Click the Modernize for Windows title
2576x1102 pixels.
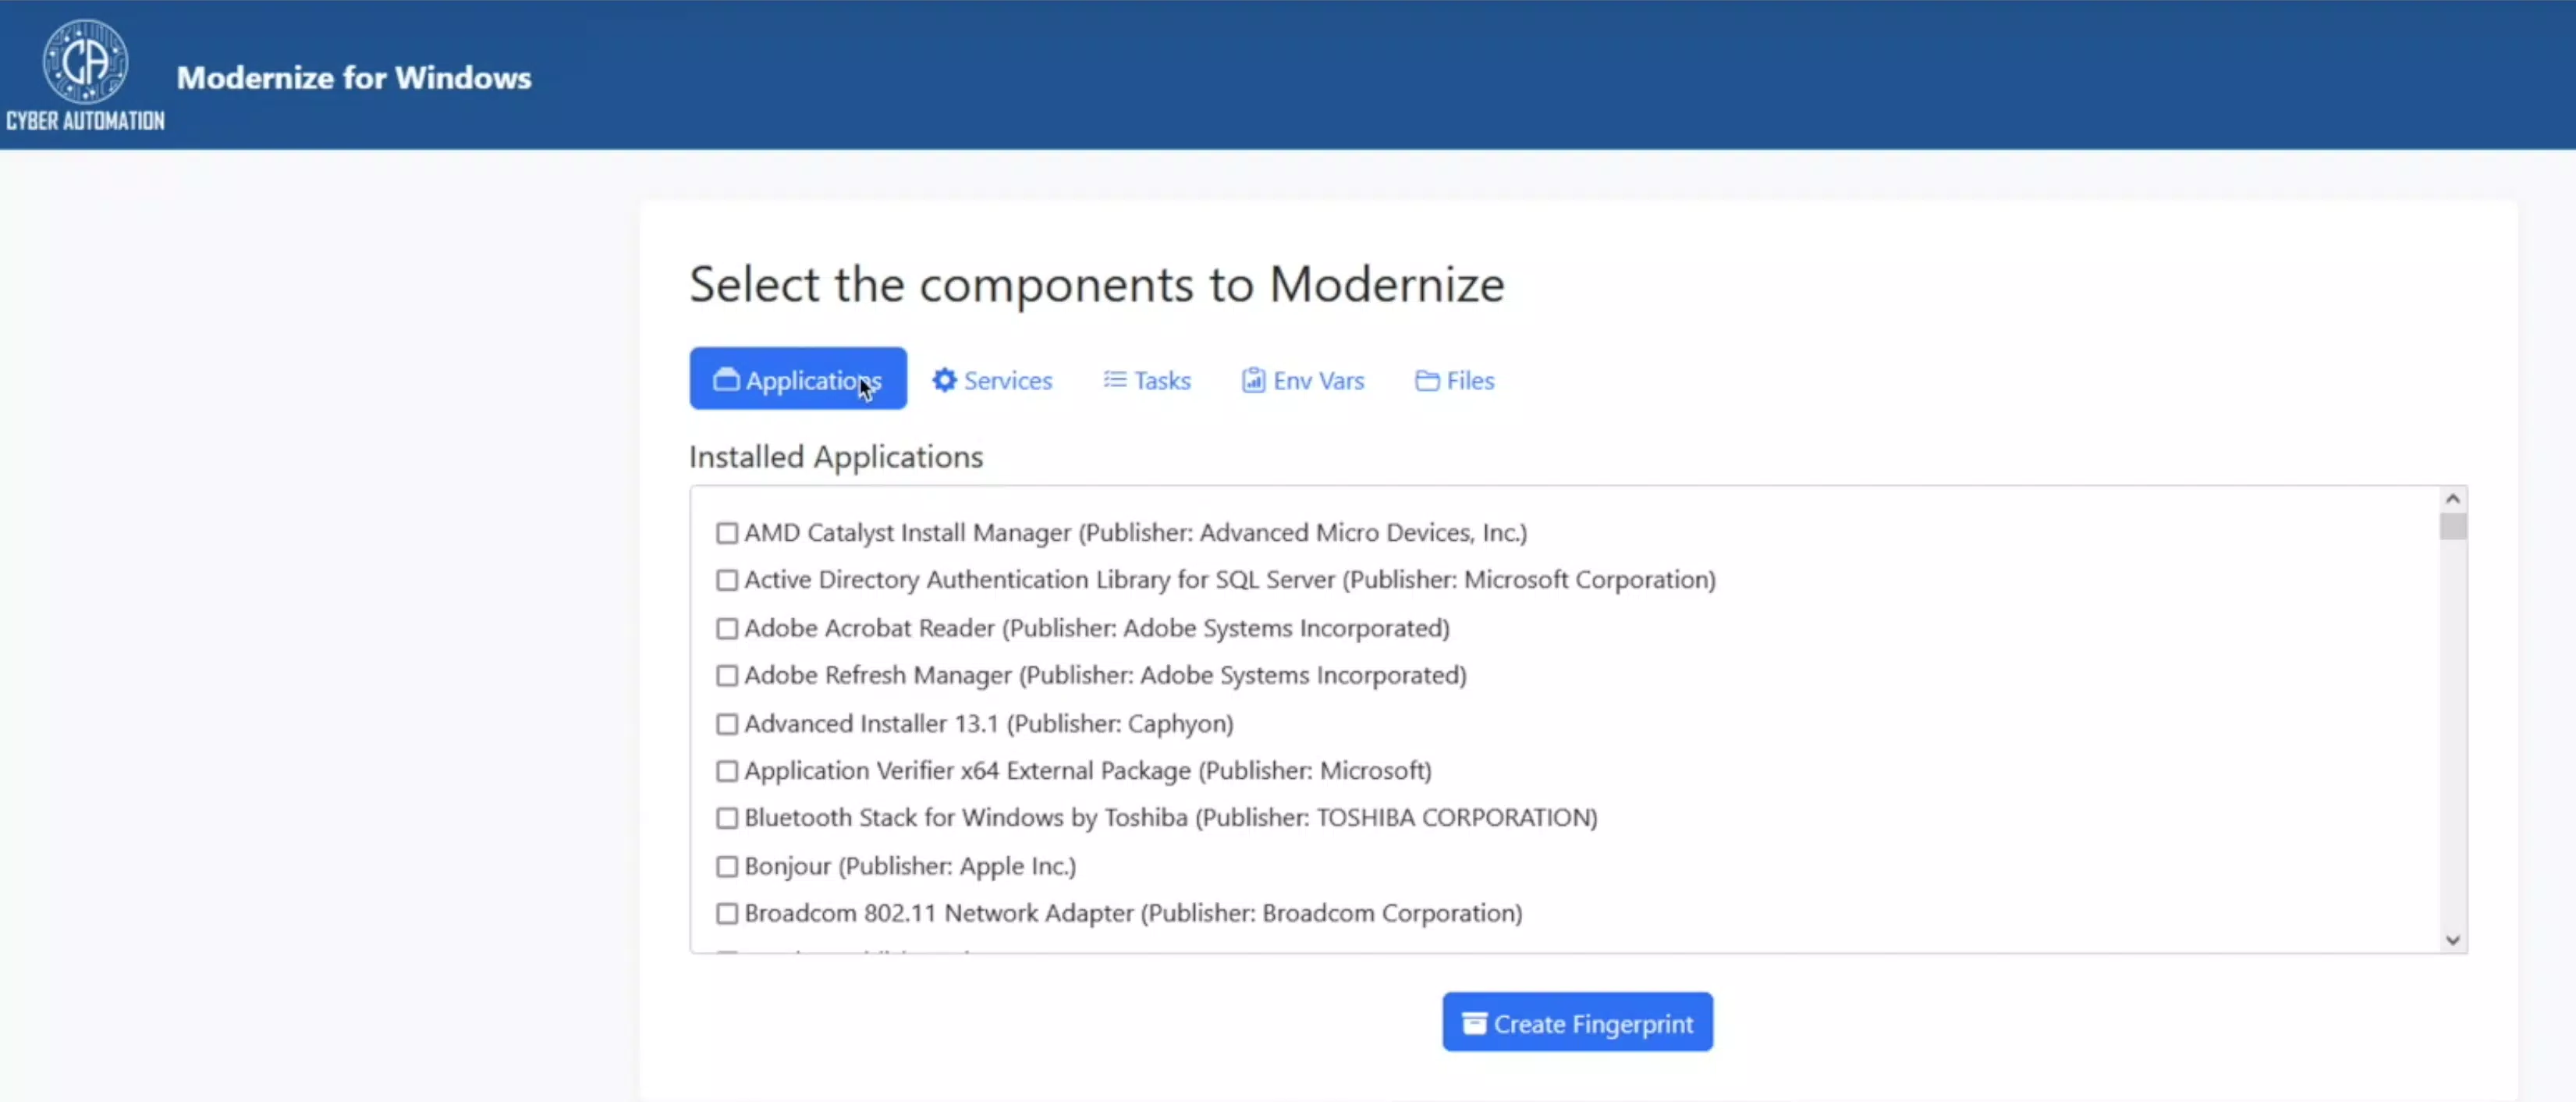pyautogui.click(x=354, y=78)
